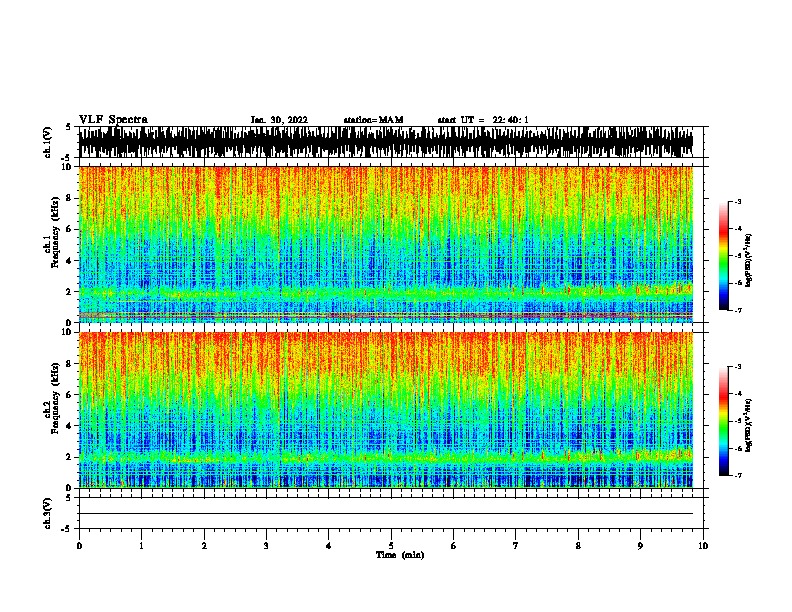This screenshot has width=792, height=612.
Task: Click the -3 label on ch.1 color scale
Action: (737, 201)
